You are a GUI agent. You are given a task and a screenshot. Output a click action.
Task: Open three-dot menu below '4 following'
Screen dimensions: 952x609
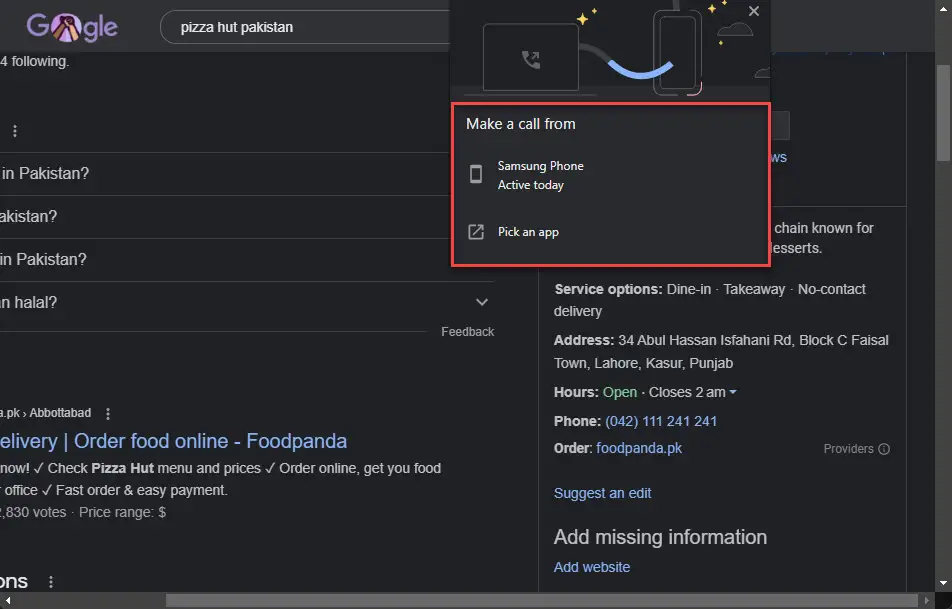(15, 131)
